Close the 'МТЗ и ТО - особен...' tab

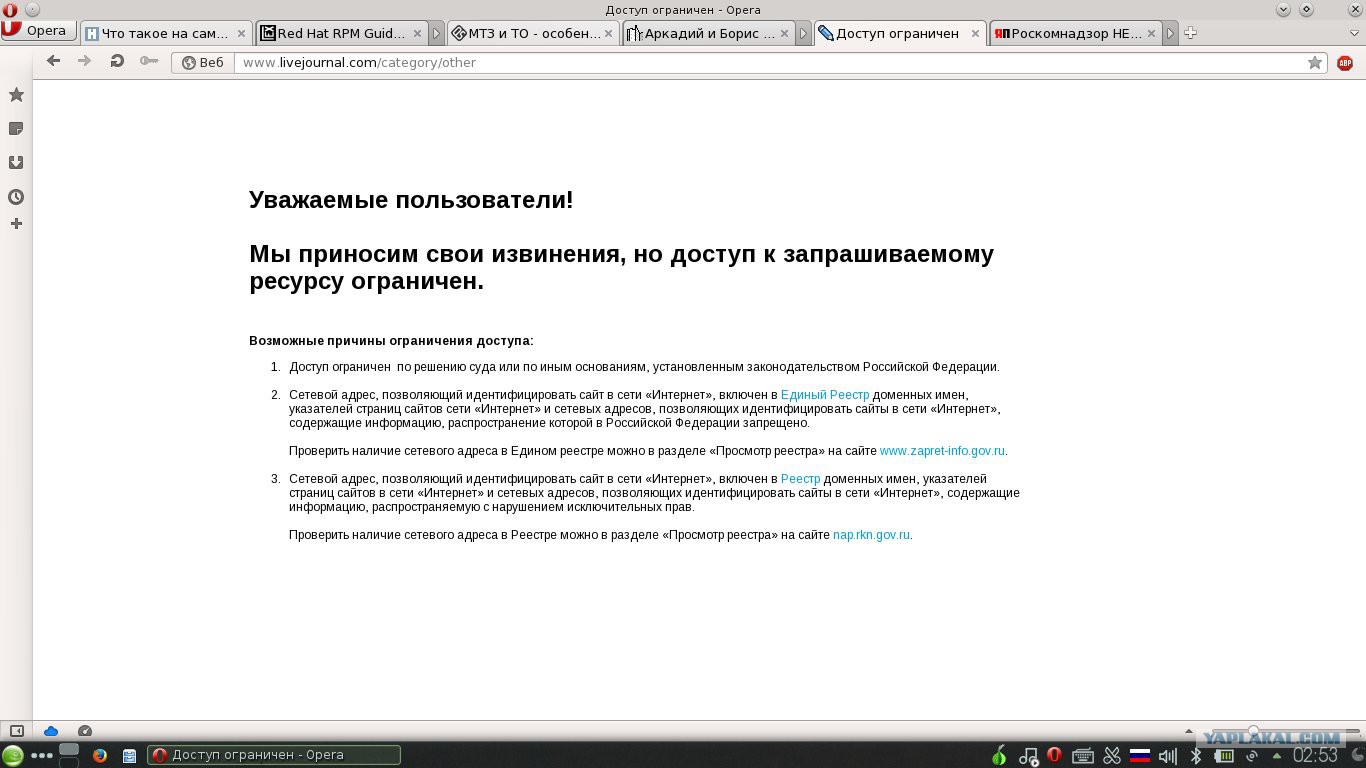pos(608,33)
